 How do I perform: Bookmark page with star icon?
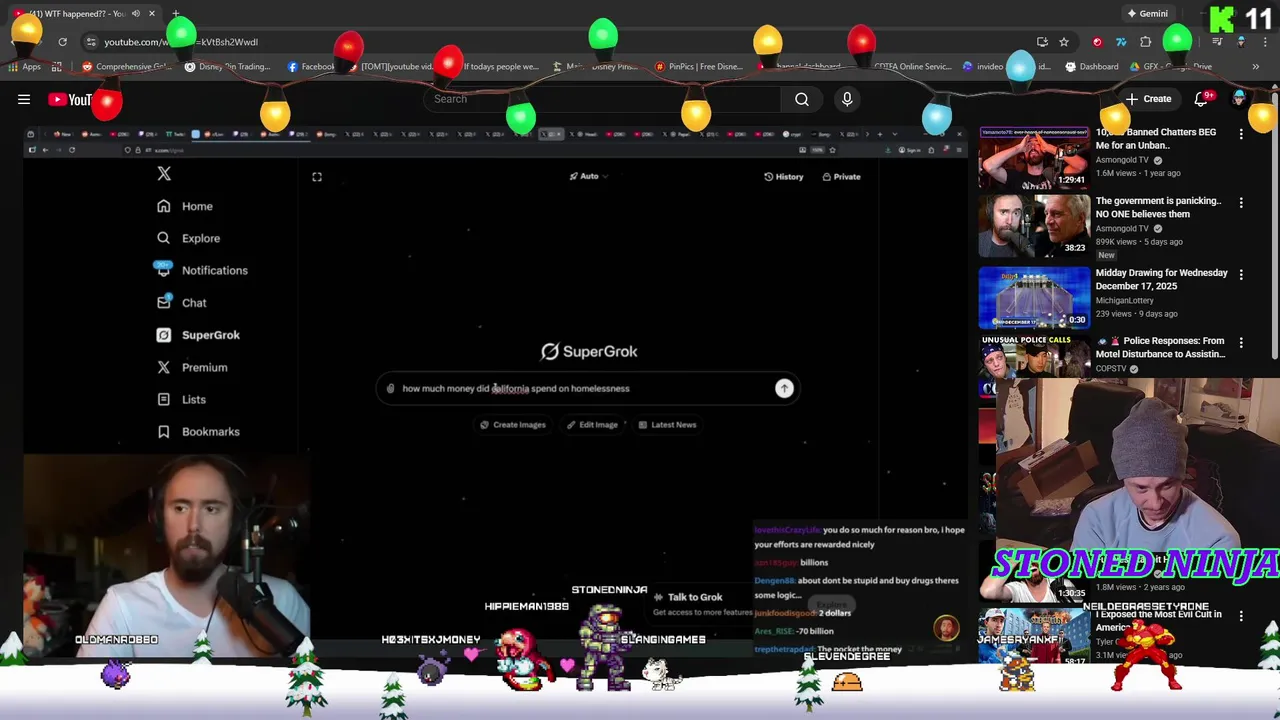tap(1064, 42)
